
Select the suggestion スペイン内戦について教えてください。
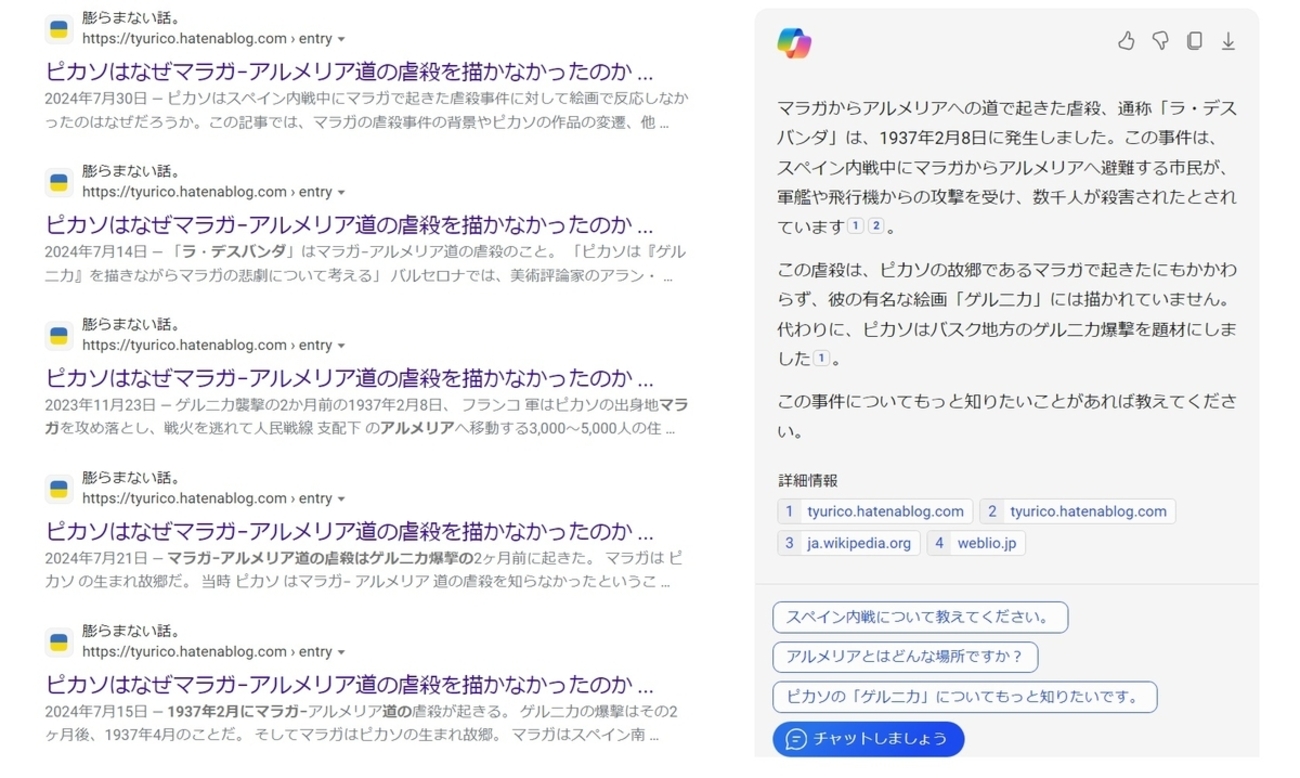(x=920, y=617)
